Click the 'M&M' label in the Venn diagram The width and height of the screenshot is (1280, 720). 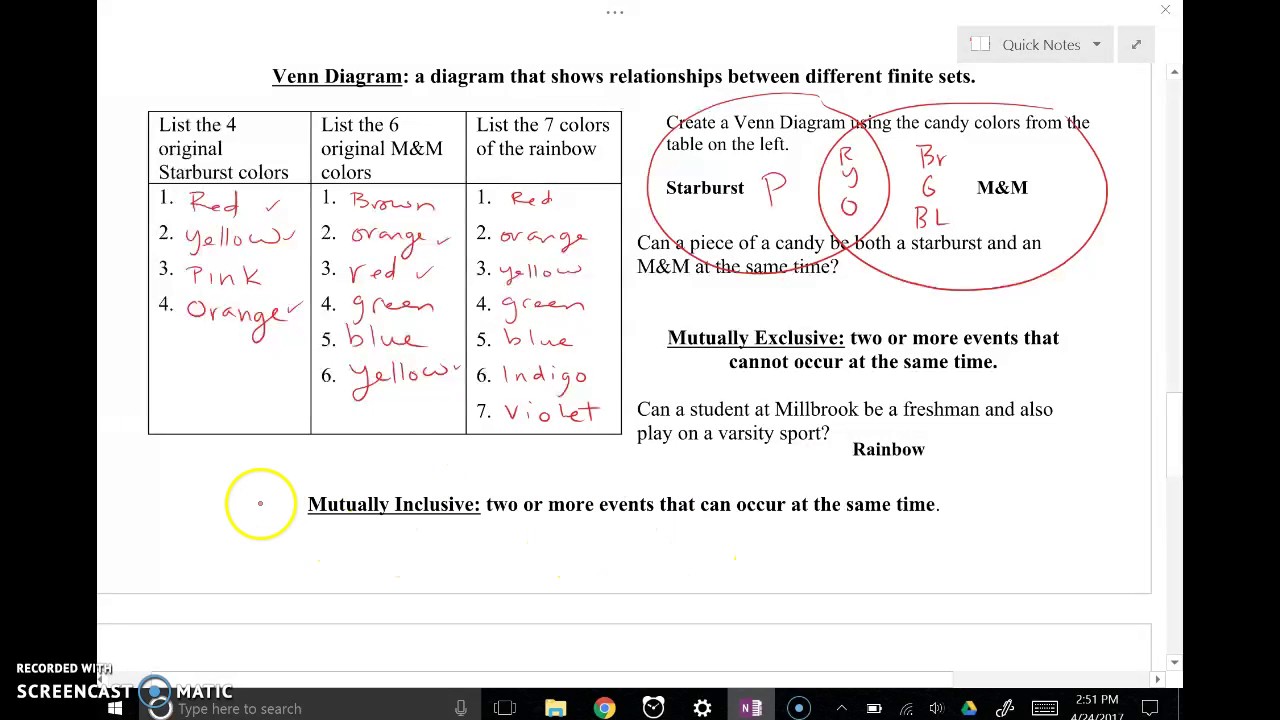pyautogui.click(x=1002, y=187)
